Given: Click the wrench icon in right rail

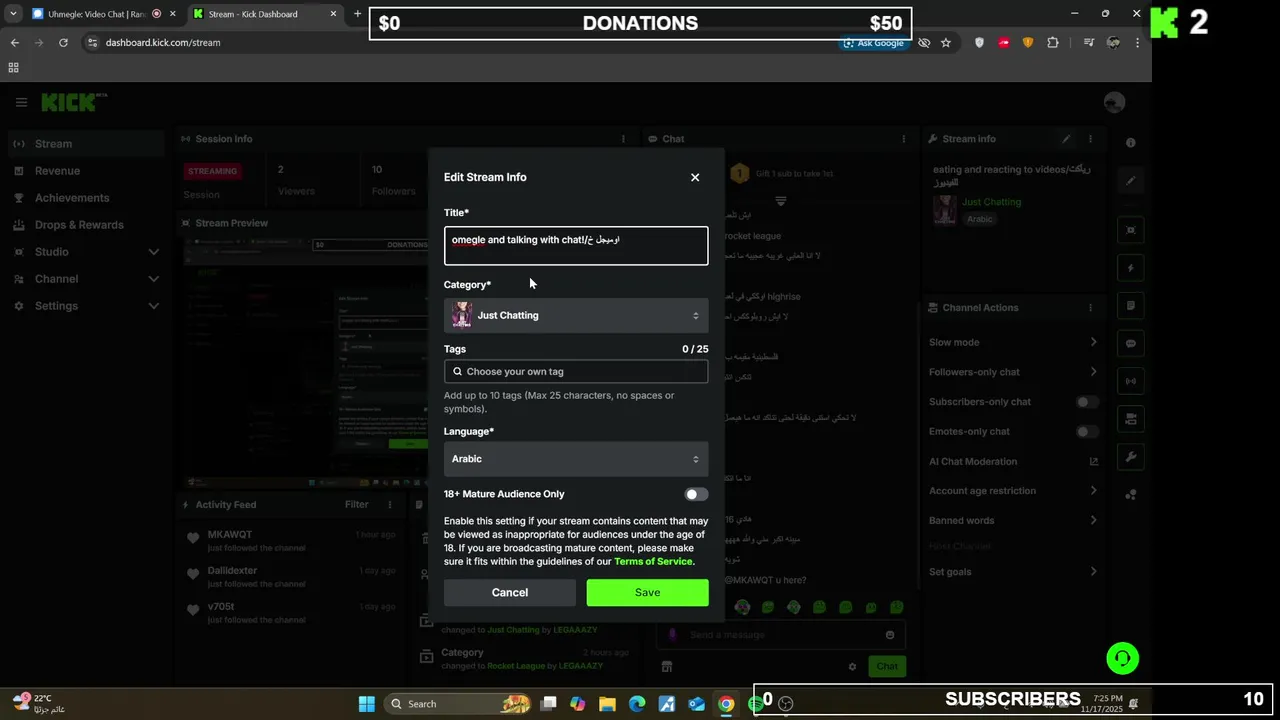Looking at the screenshot, I should [x=1131, y=456].
